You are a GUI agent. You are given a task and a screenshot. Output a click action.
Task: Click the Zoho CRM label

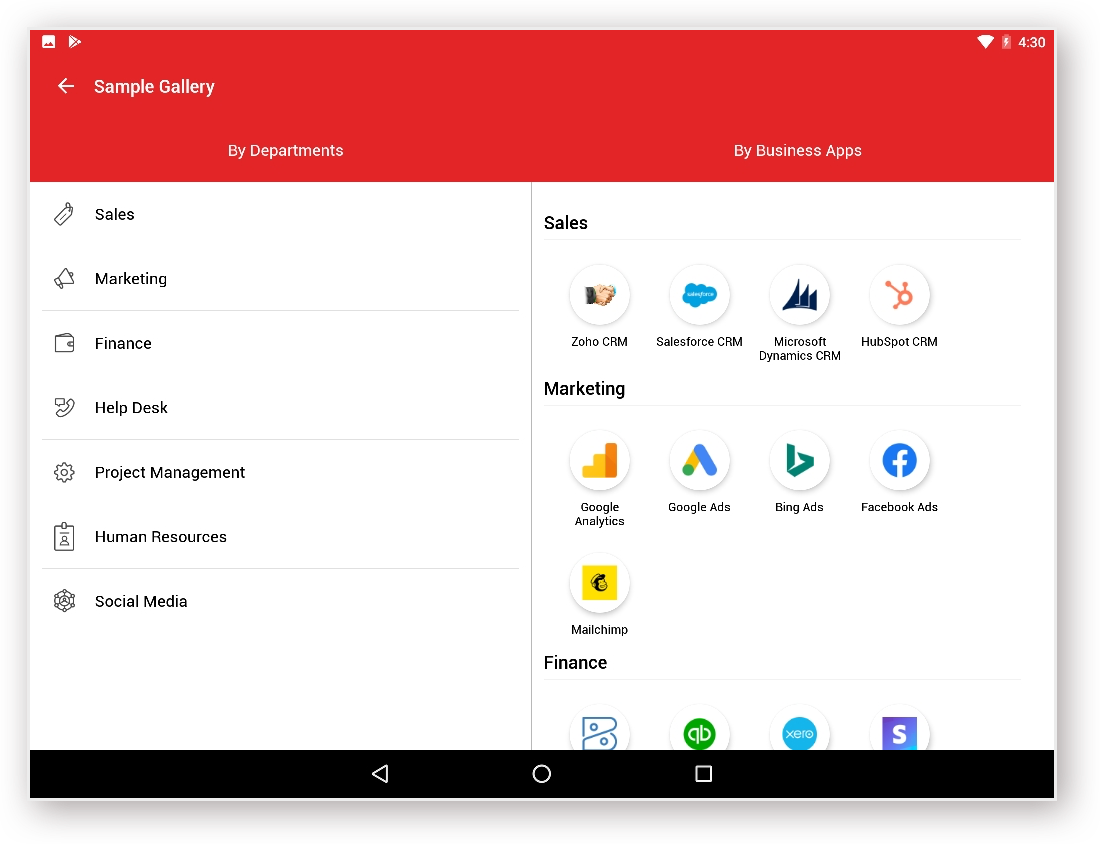click(x=599, y=342)
